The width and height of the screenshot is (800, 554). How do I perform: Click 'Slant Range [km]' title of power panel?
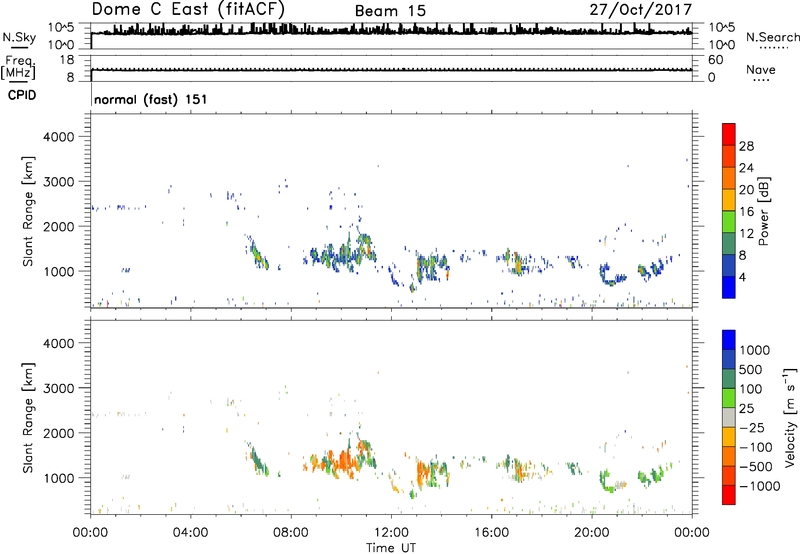pos(28,211)
